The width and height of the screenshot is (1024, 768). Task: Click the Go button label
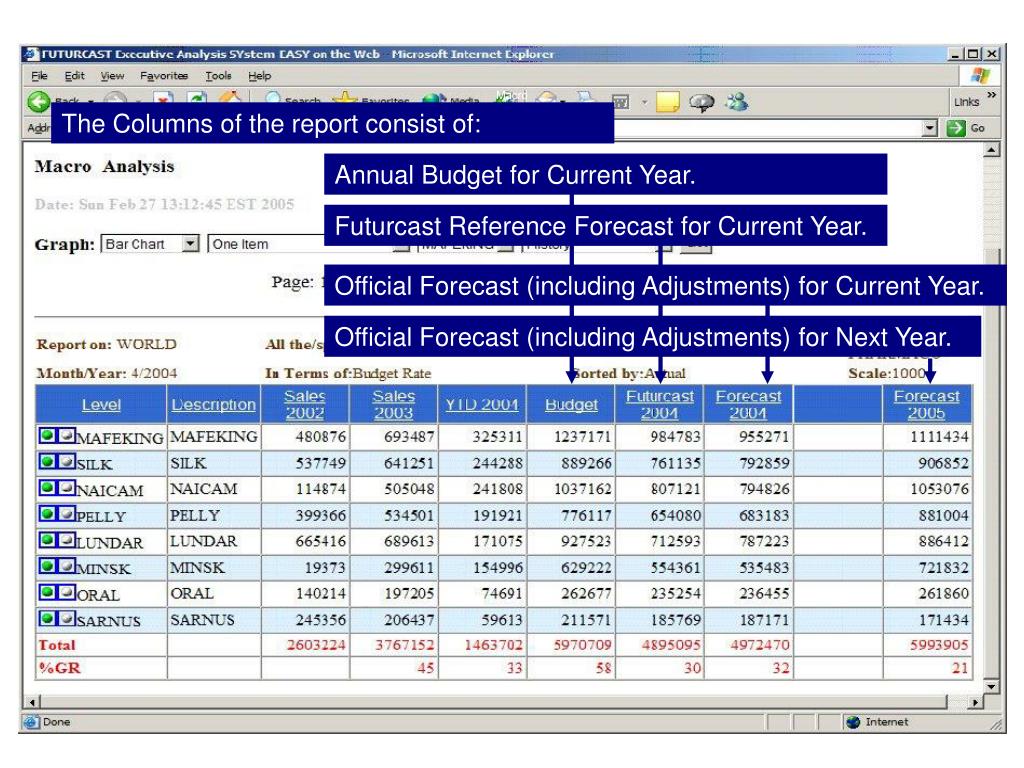pos(978,128)
